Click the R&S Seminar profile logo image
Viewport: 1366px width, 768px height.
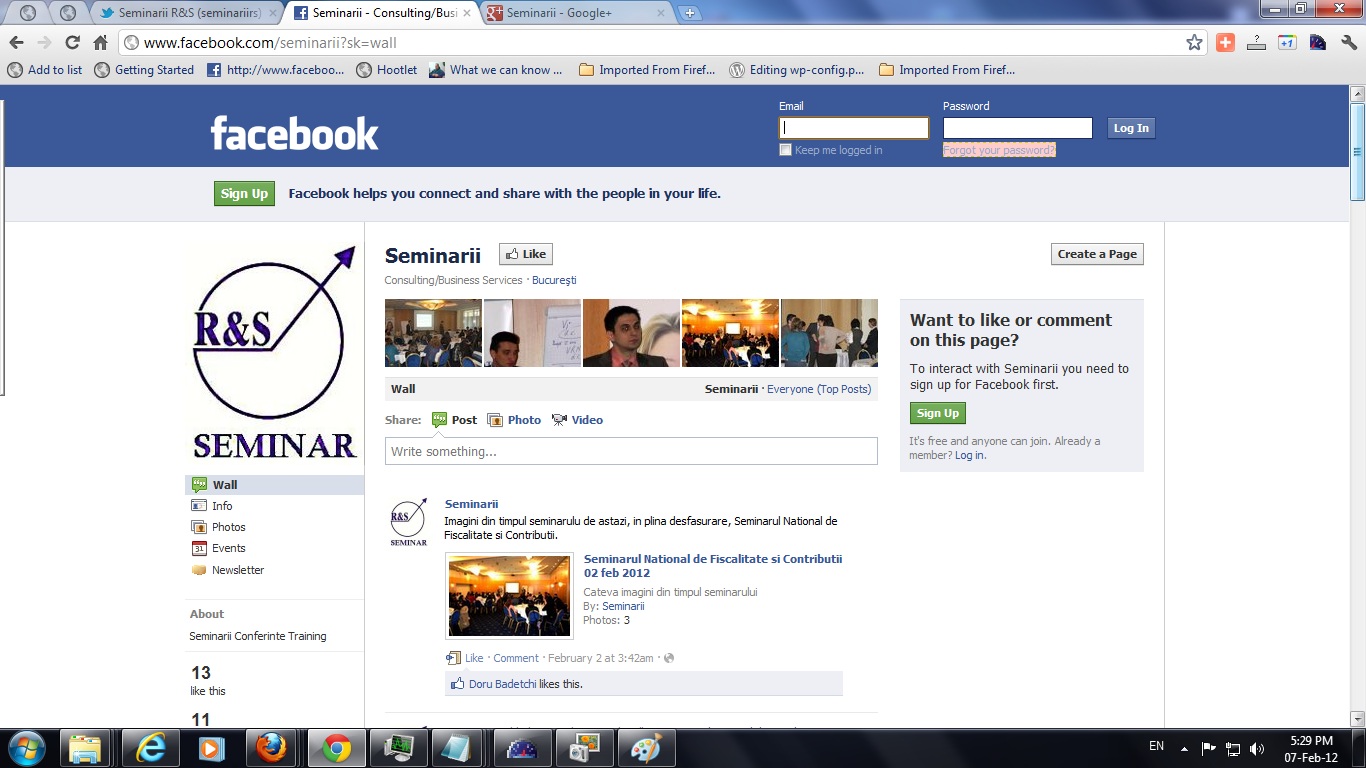pos(274,352)
